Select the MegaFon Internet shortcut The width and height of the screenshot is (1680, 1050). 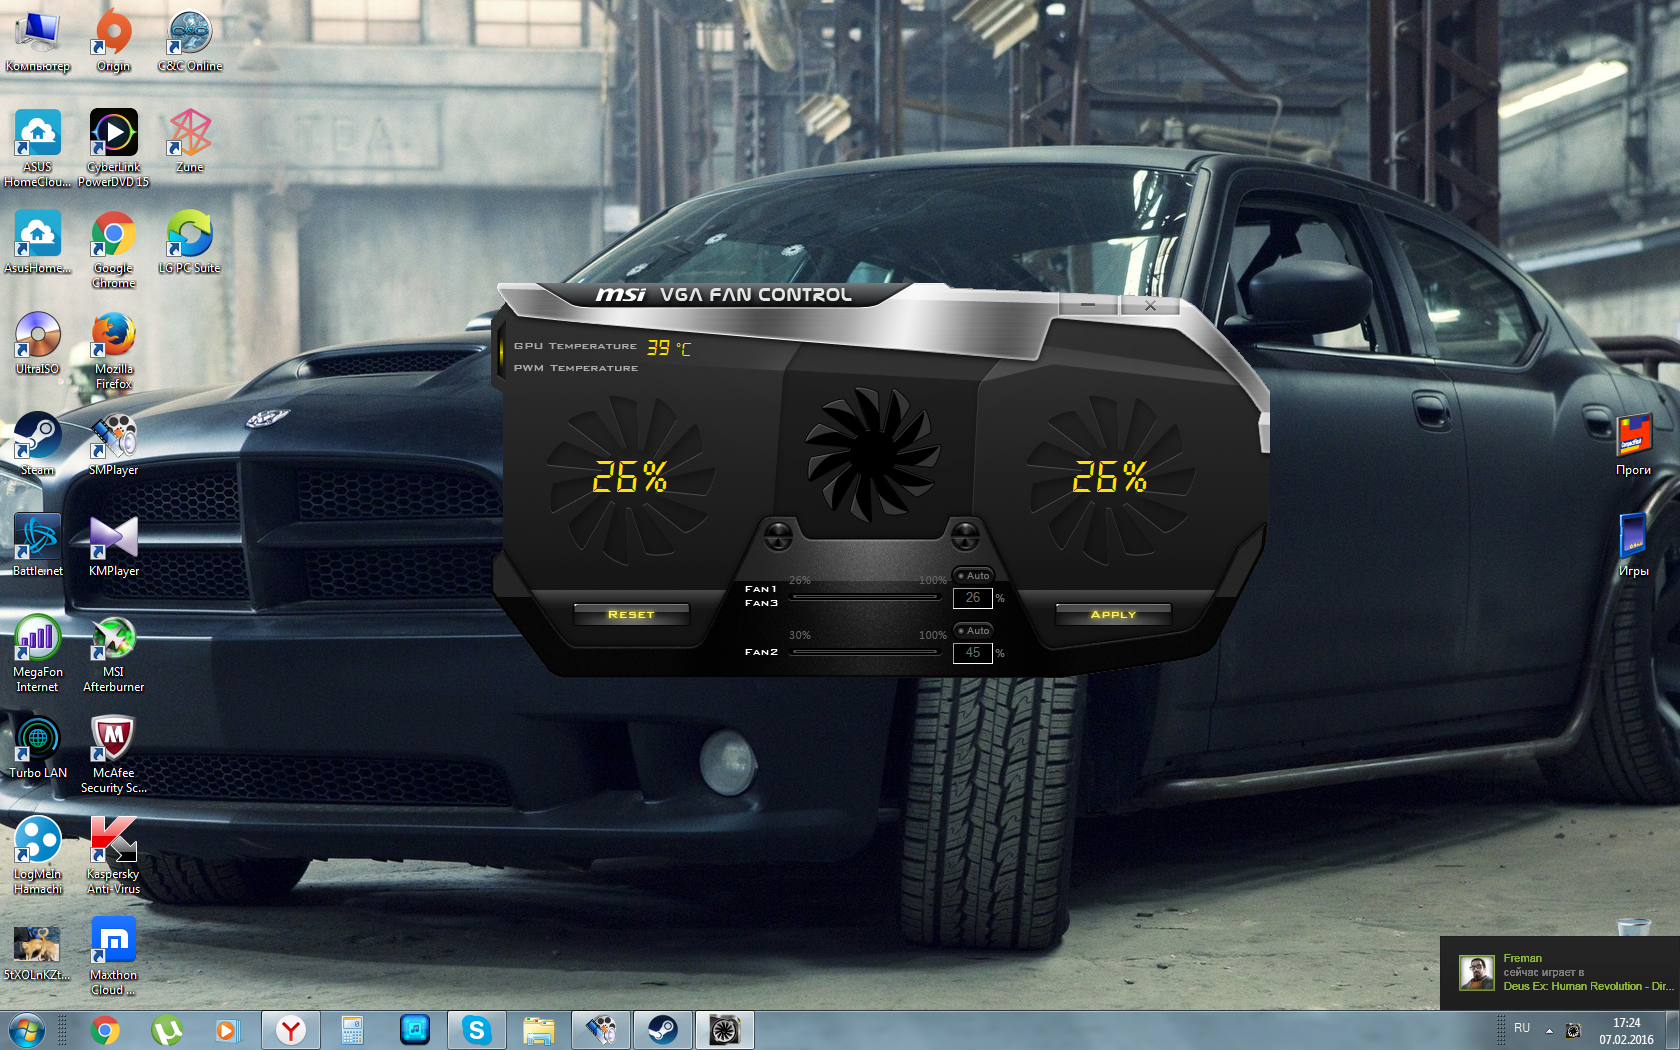38,653
